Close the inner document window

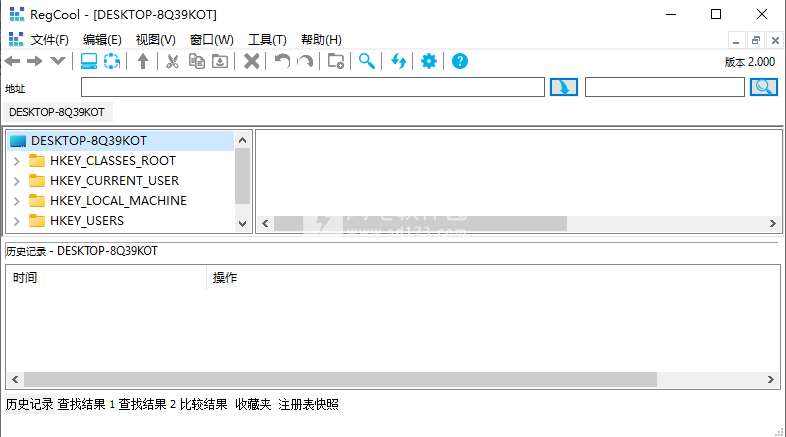775,40
